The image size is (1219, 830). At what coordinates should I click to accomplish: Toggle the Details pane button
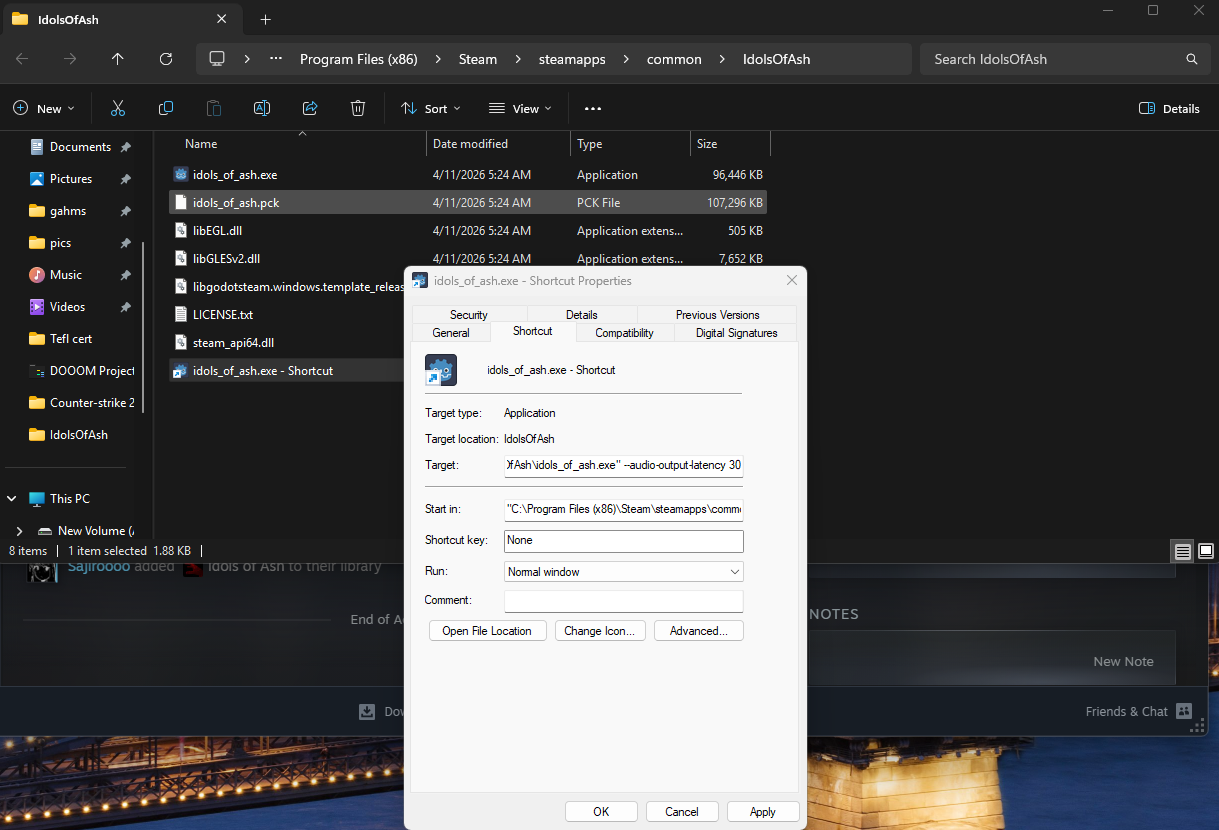tap(1169, 108)
